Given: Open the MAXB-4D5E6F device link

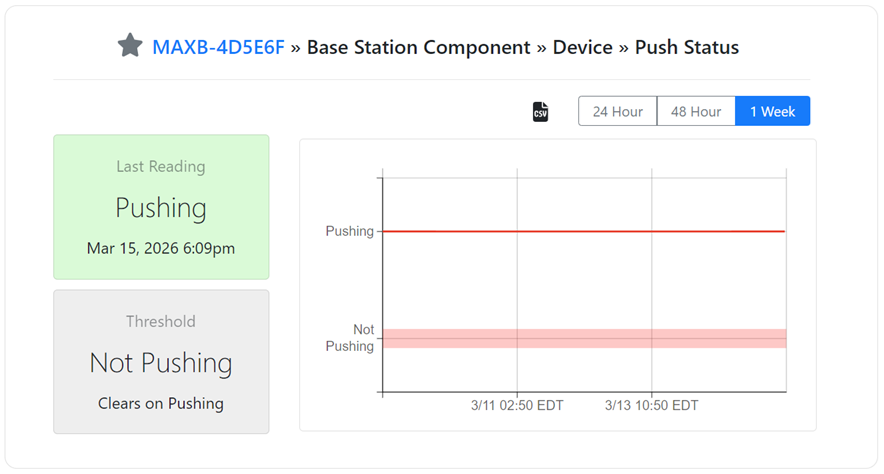Looking at the screenshot, I should click(x=218, y=47).
